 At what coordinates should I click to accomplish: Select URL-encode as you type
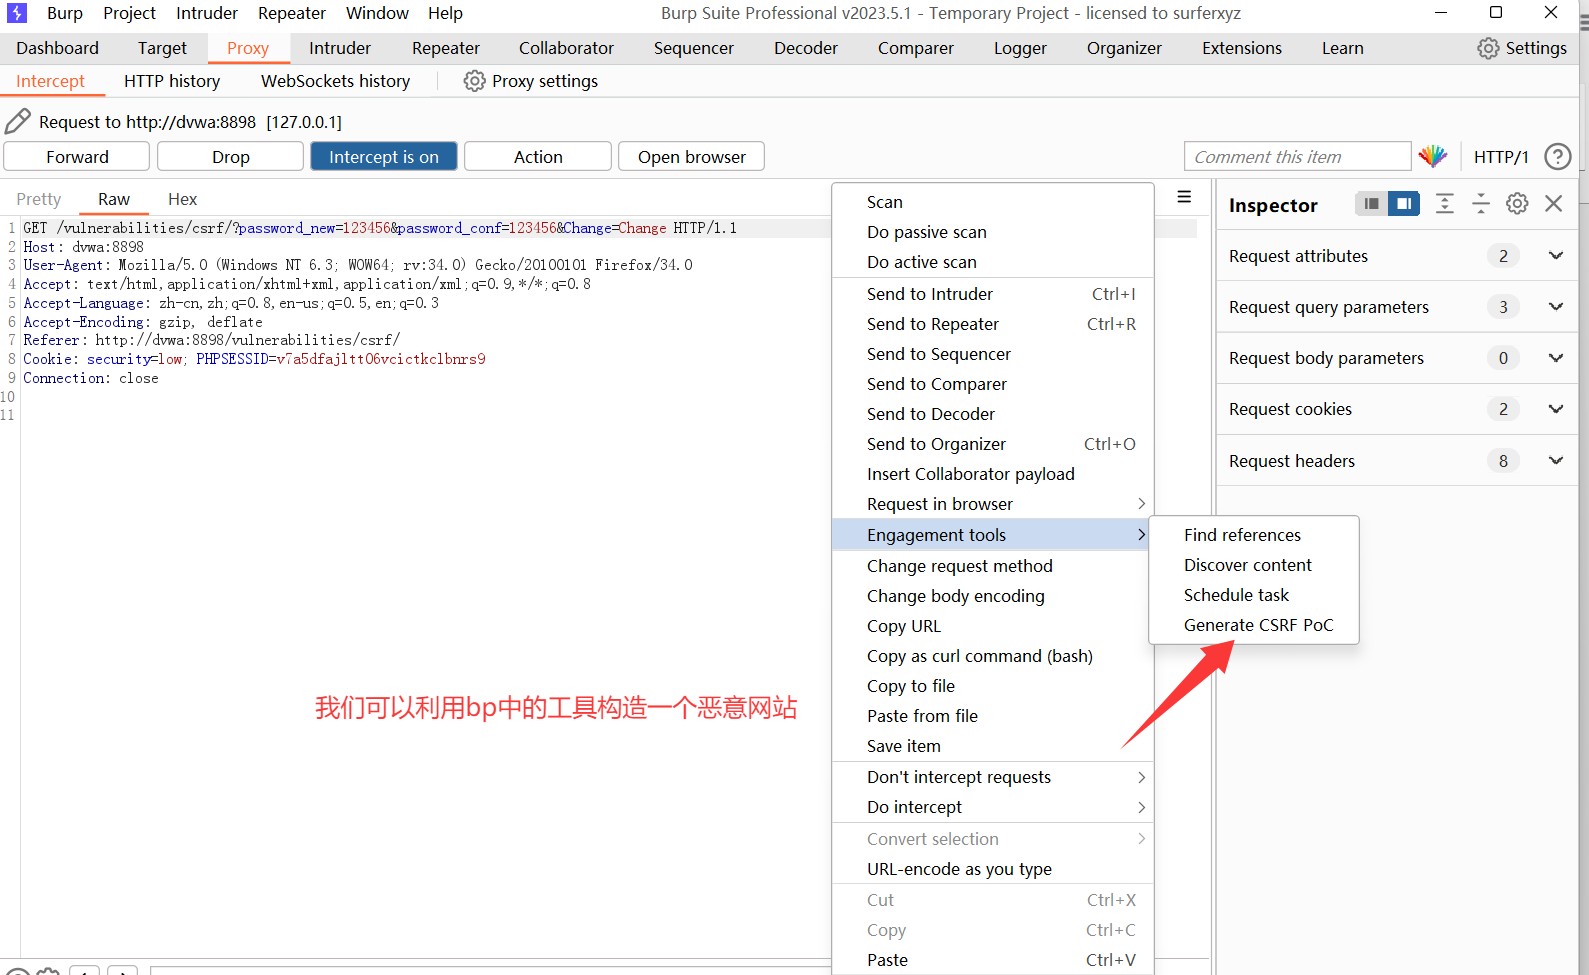click(x=993, y=869)
